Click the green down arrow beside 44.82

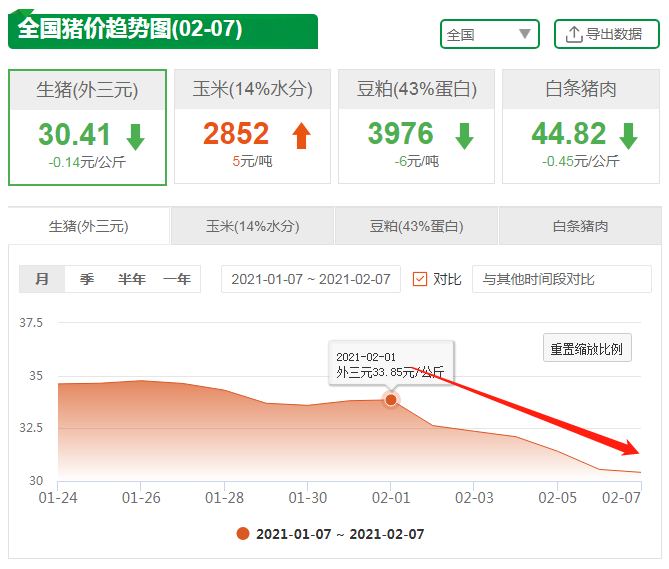628,136
